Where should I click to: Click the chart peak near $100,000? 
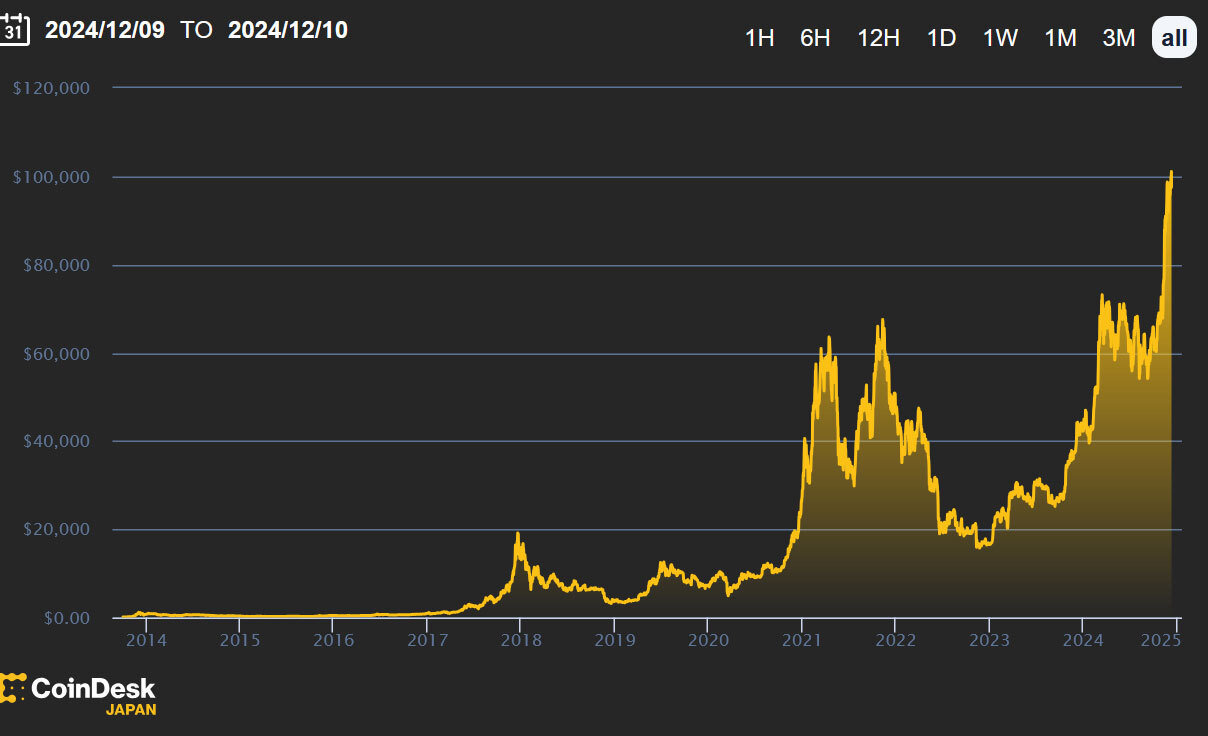tap(1171, 173)
